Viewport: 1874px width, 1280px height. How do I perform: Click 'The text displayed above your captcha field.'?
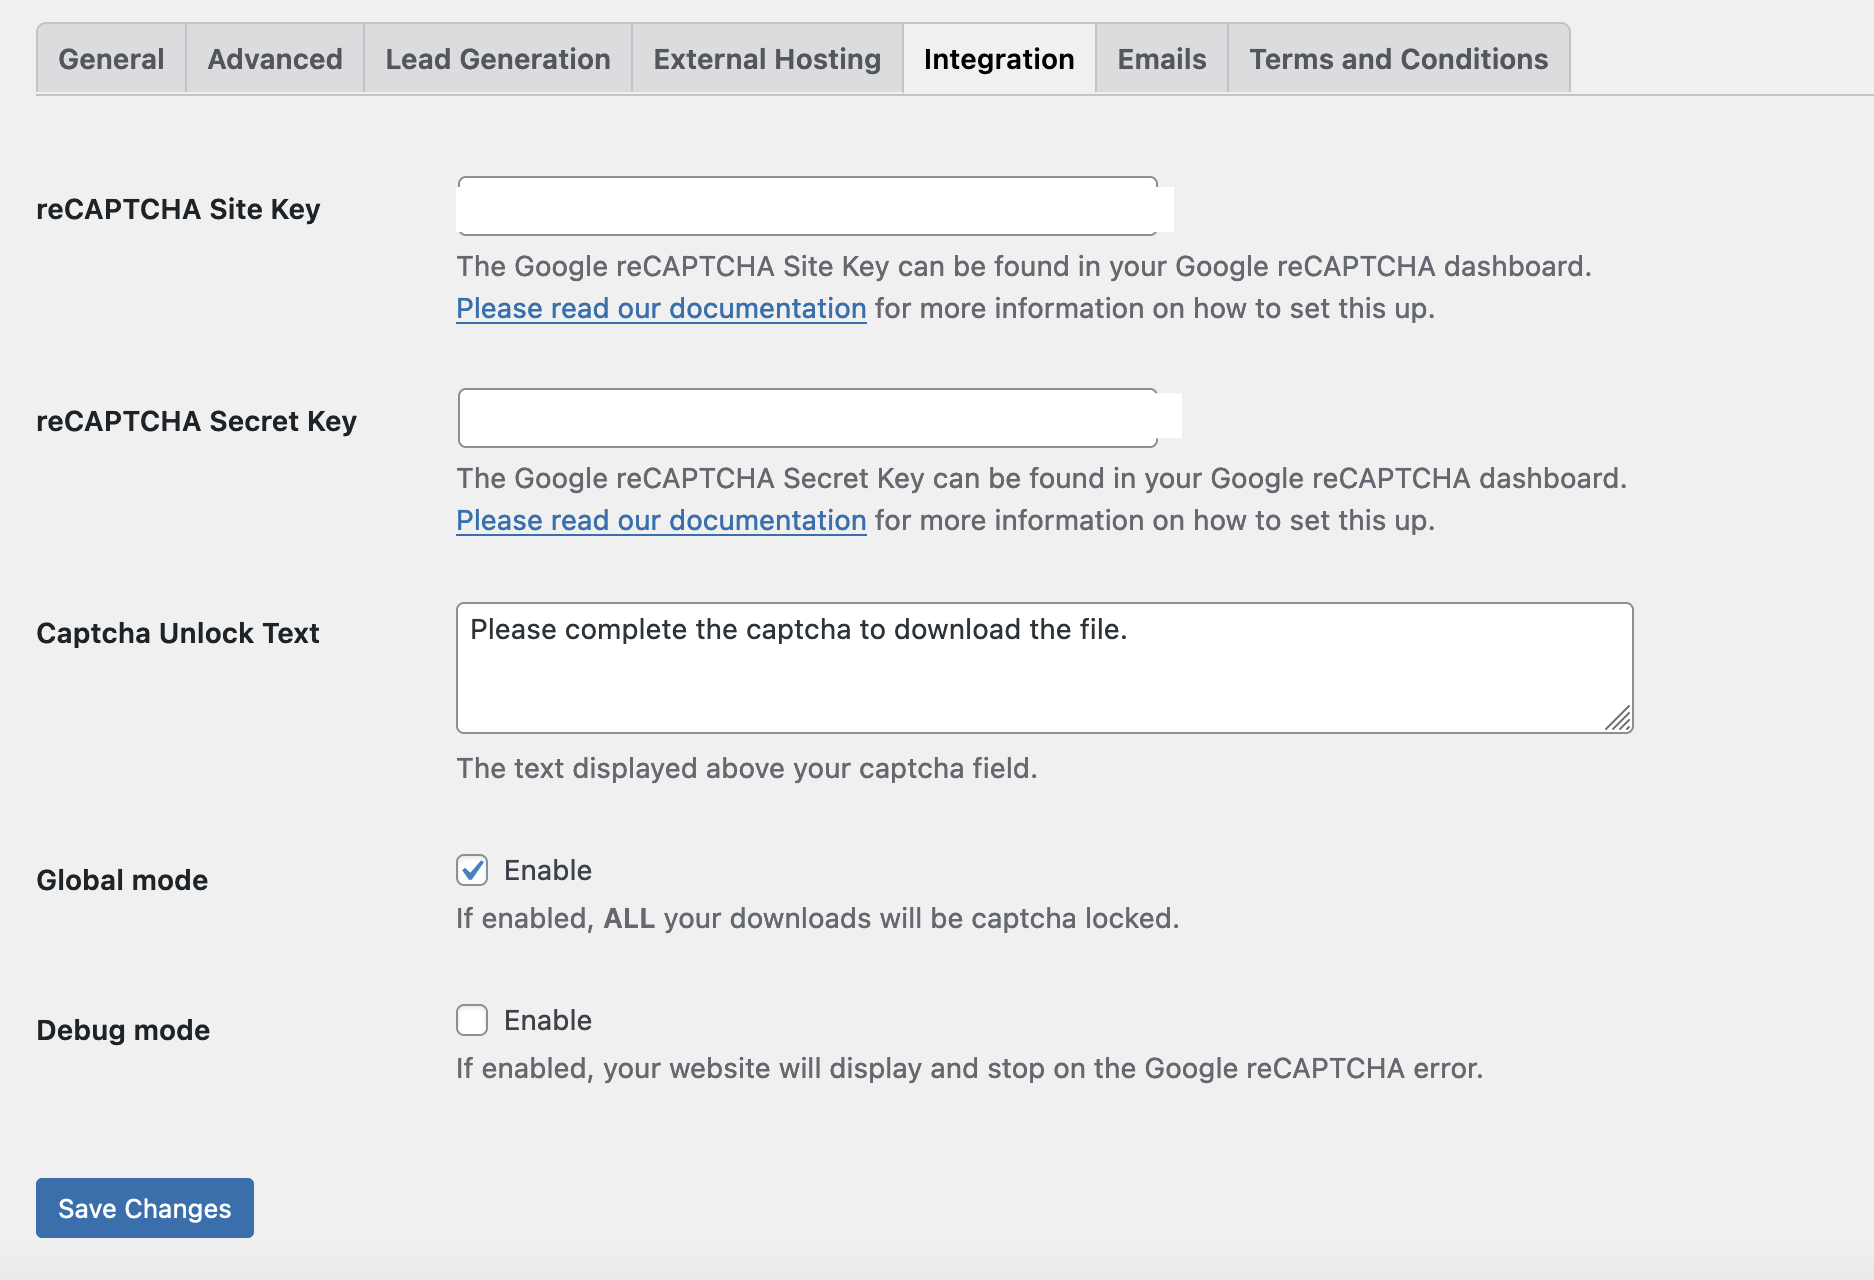point(747,768)
